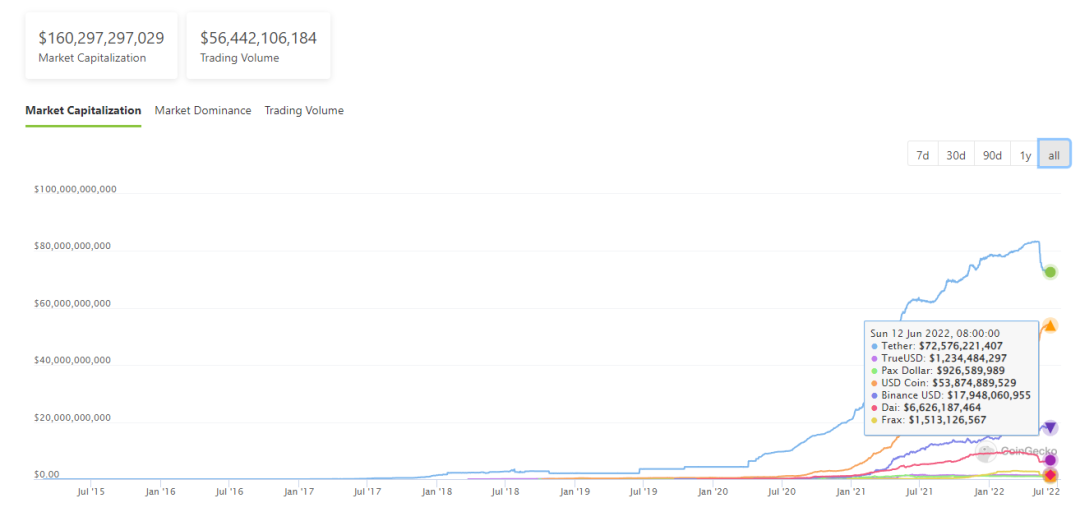Image resolution: width=1080 pixels, height=512 pixels.
Task: Click the $56,442,106,184 trading volume value
Action: click(x=258, y=38)
